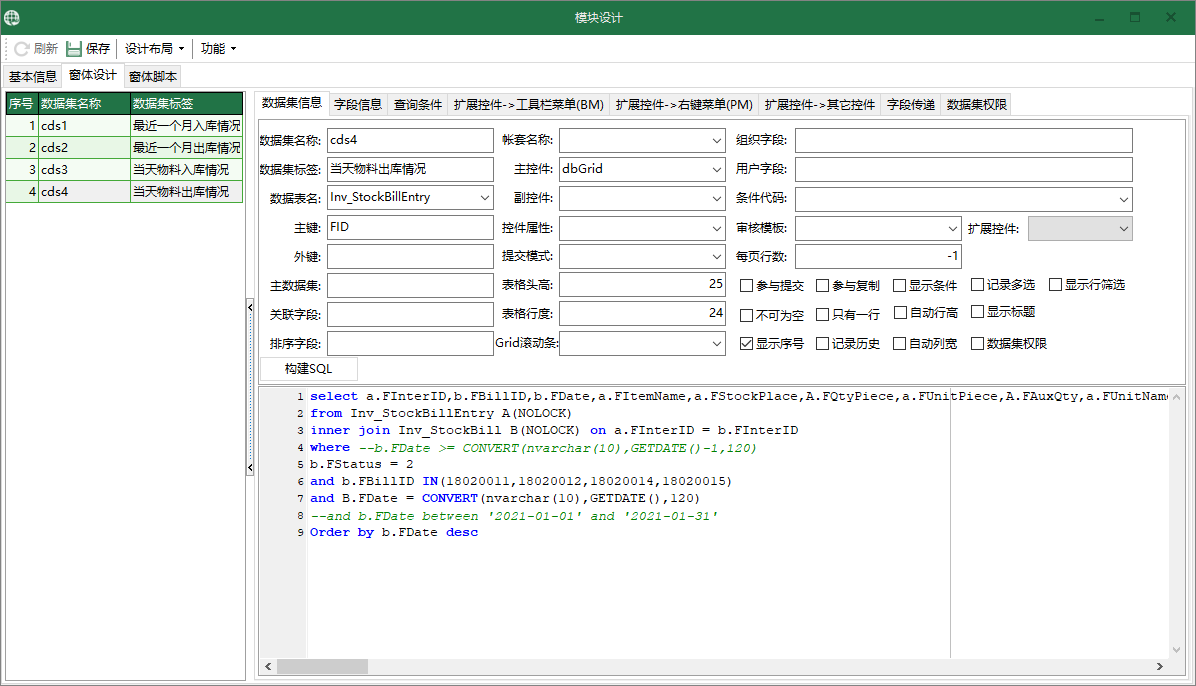Screen dimensions: 1196x686
Task: Click the 数据集标签 column header
Action: pos(186,104)
